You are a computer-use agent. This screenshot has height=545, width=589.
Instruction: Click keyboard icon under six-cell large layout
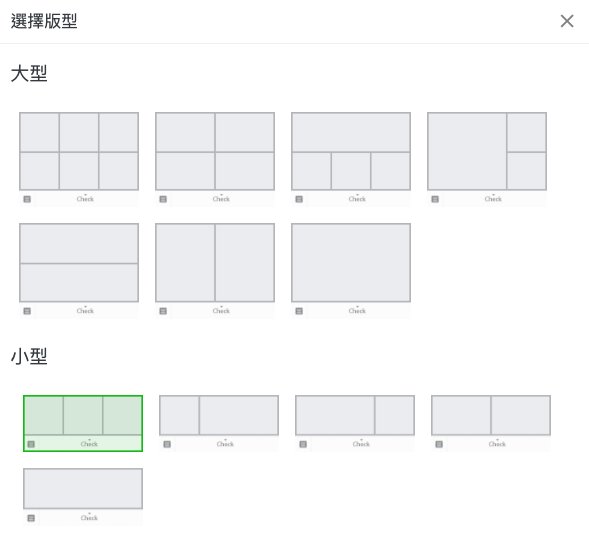click(27, 199)
